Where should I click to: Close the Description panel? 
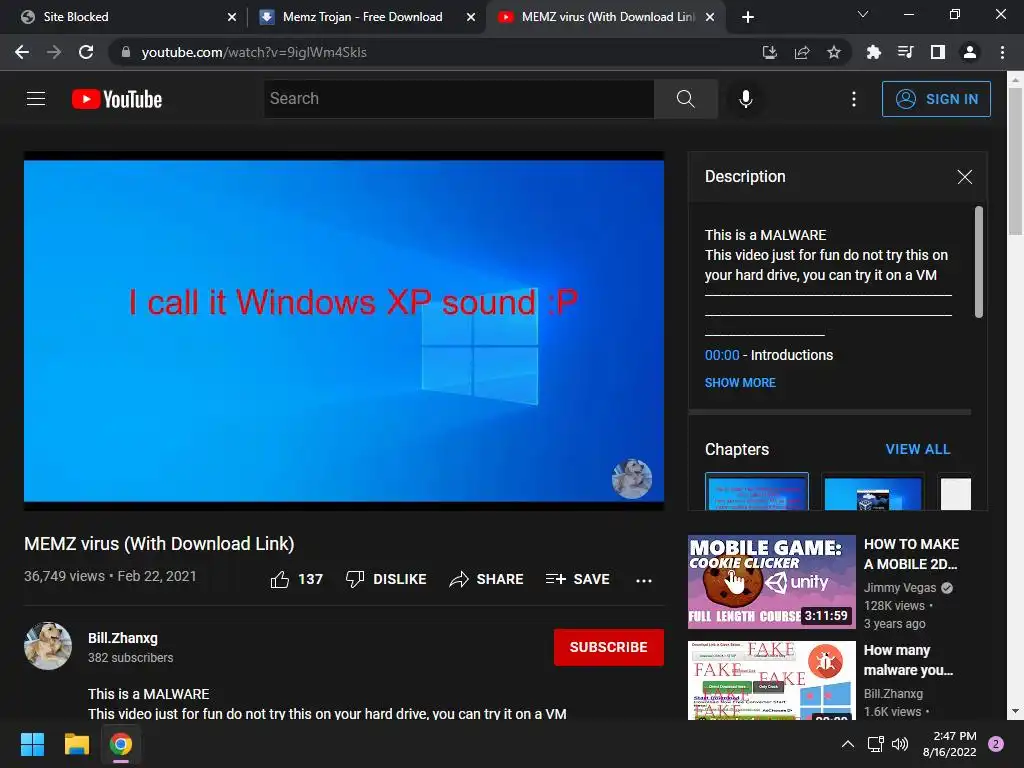pos(965,177)
